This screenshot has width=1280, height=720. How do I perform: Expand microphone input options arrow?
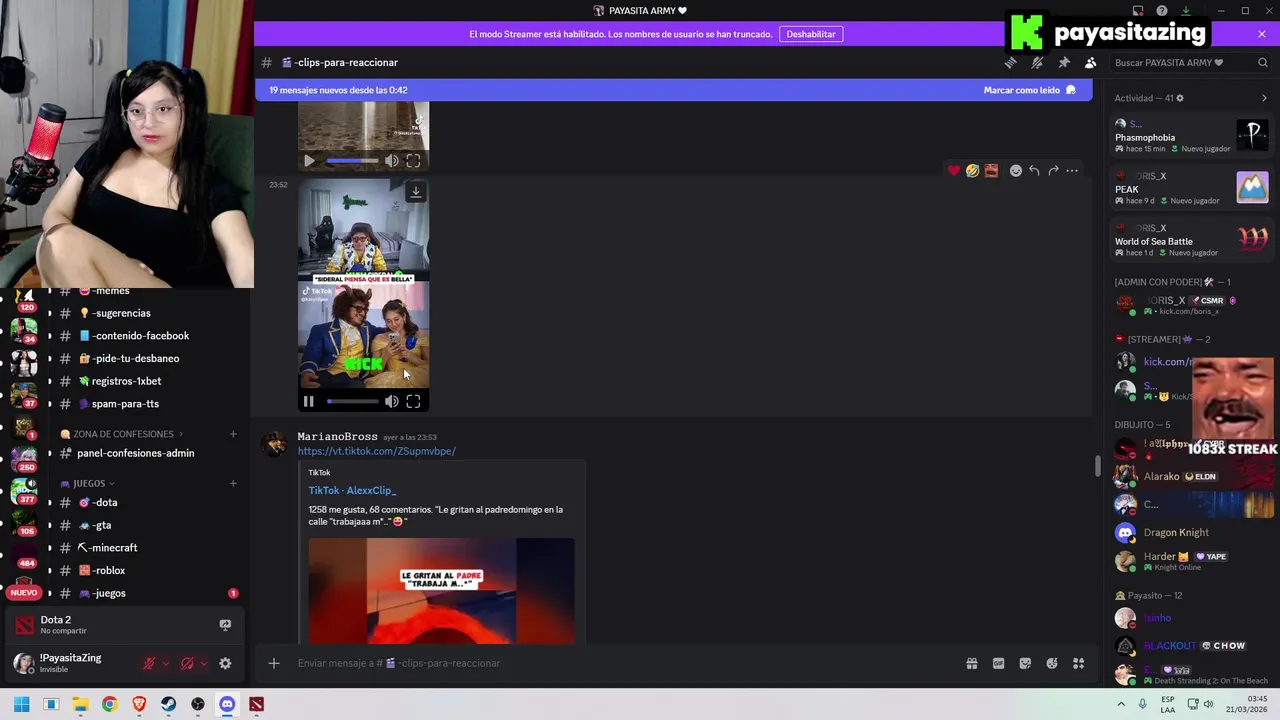click(x=166, y=663)
